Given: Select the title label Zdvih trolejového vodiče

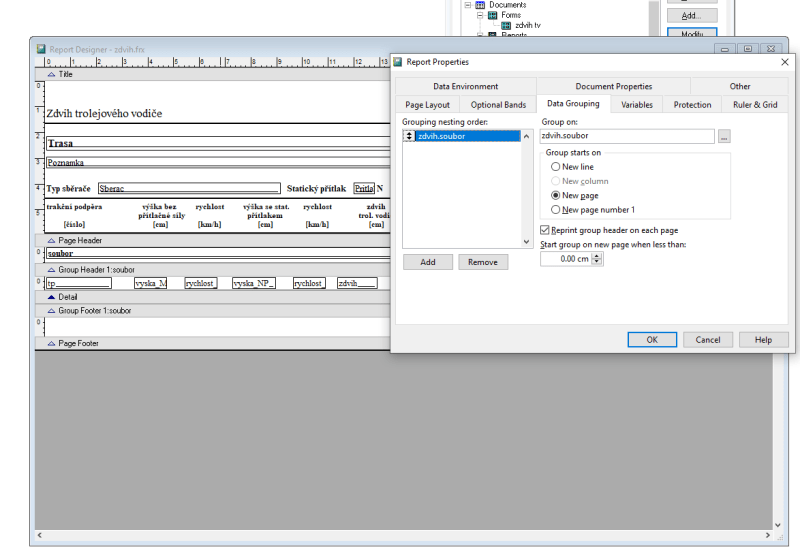Looking at the screenshot, I should coord(105,113).
